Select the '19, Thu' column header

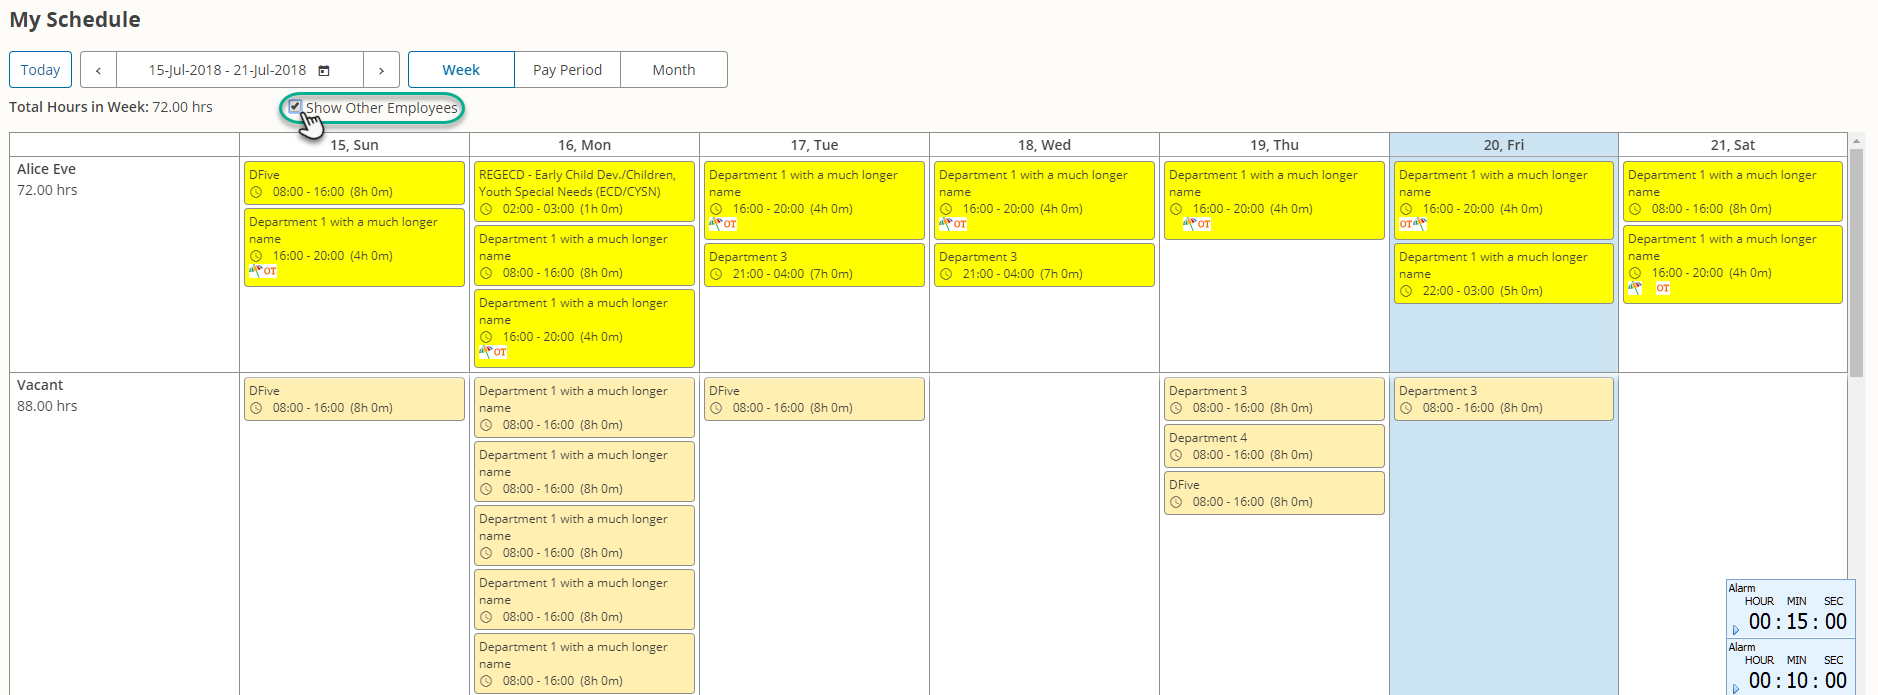pos(1274,145)
